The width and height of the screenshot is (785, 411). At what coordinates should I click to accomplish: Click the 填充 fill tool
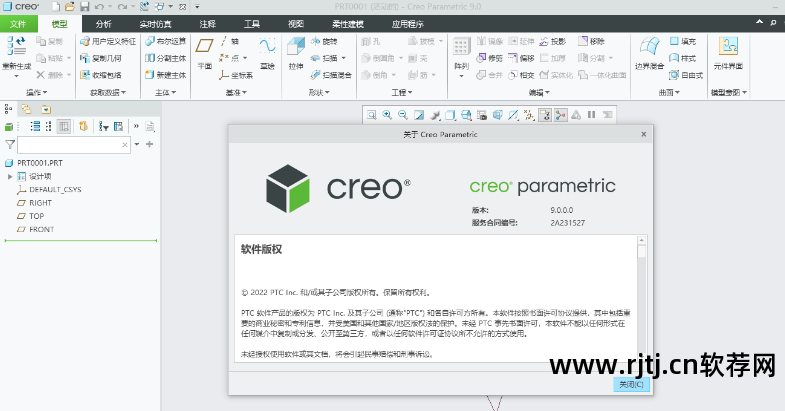click(683, 42)
